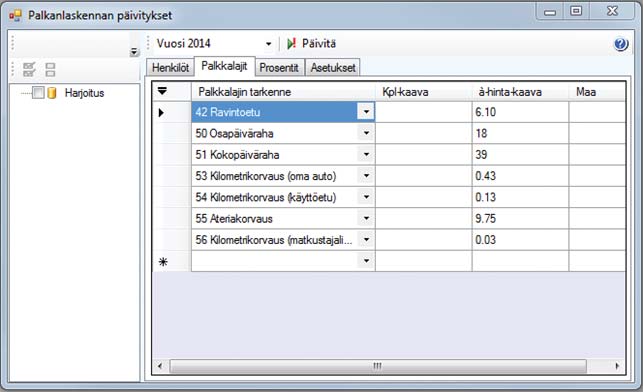This screenshot has width=643, height=392.
Task: Open the Vuosi 2014 year dropdown
Action: coord(268,44)
